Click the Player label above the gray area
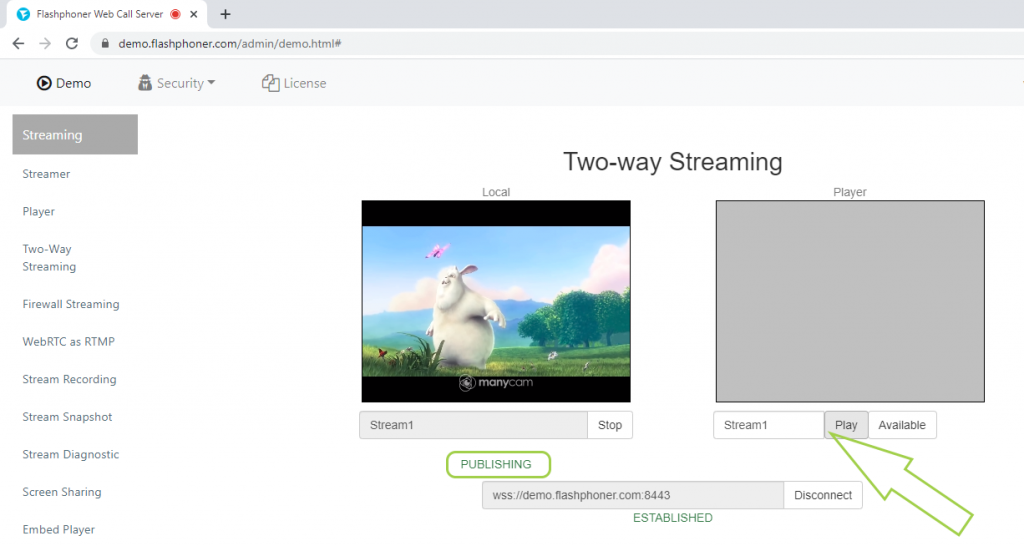The image size is (1024, 546). (850, 192)
